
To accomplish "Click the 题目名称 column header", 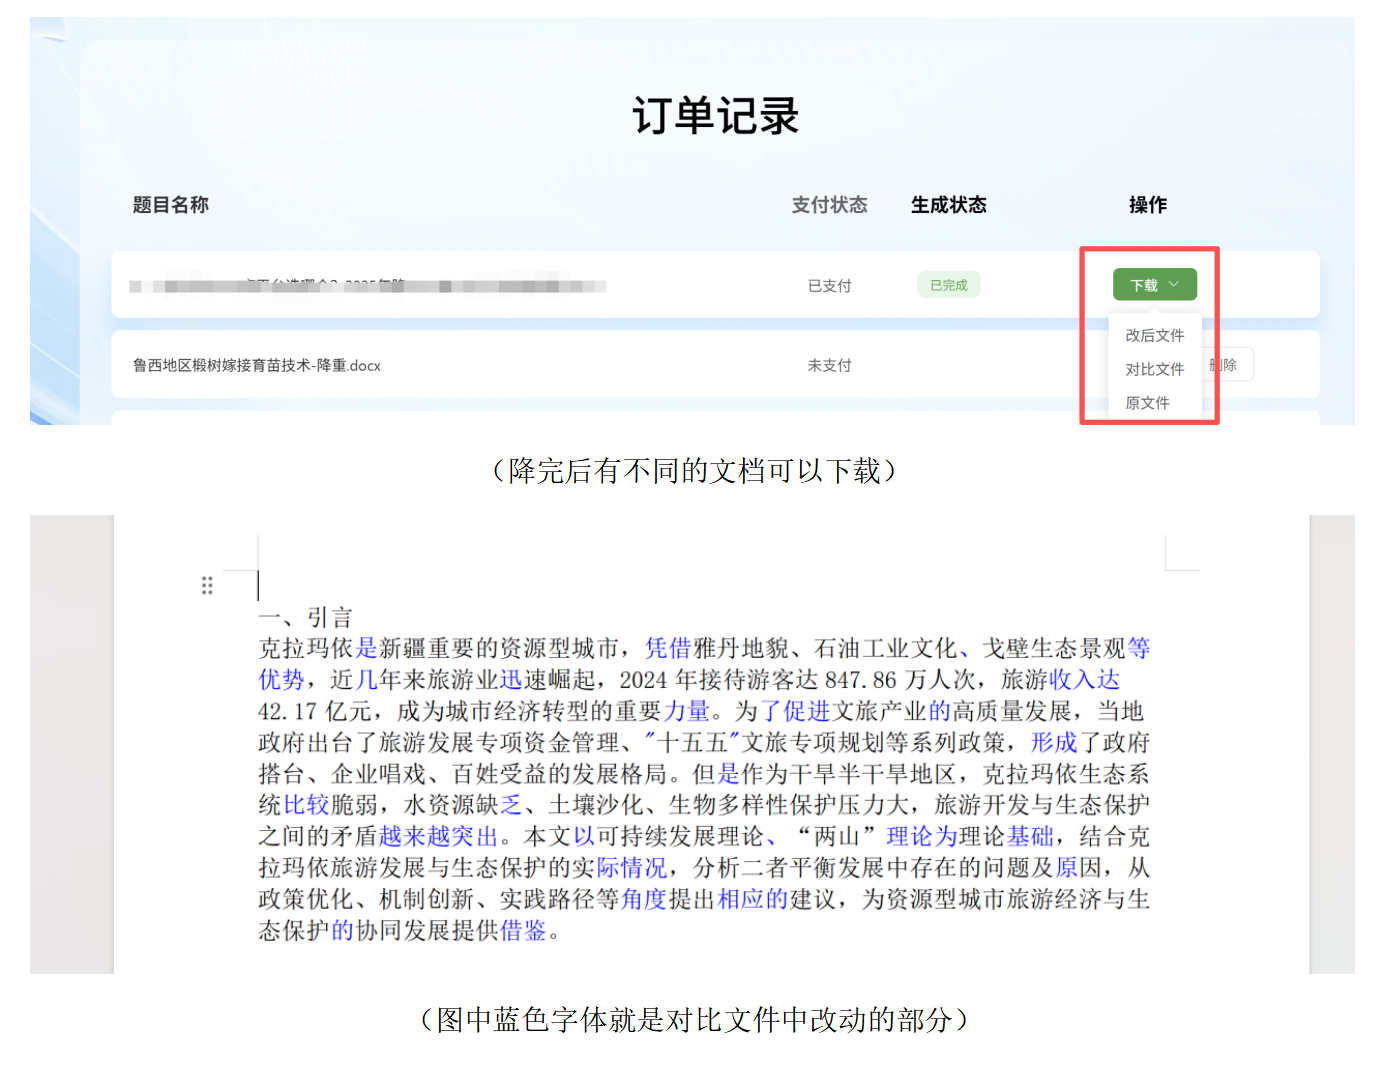I will [x=171, y=205].
